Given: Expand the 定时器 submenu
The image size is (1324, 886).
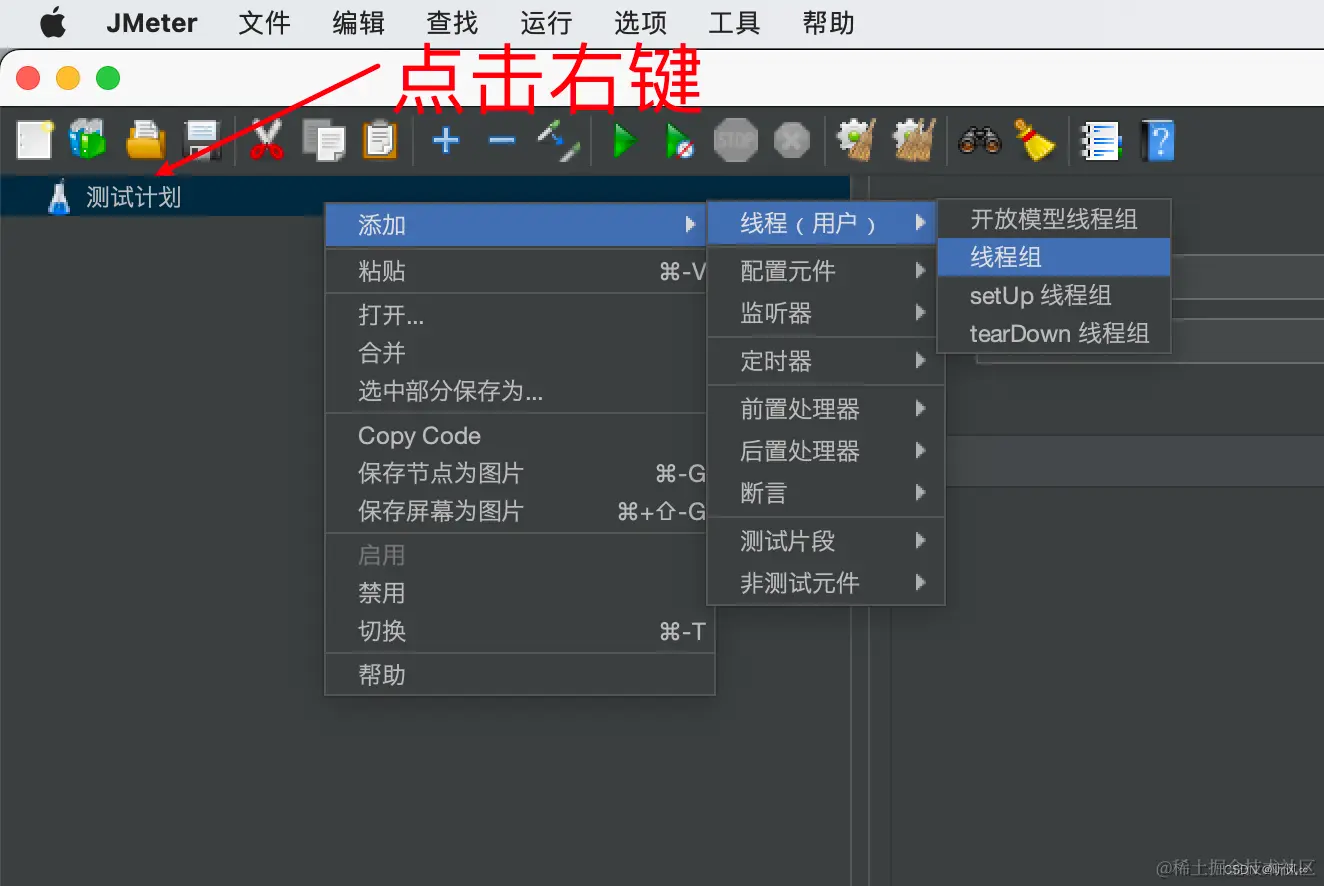Looking at the screenshot, I should point(826,361).
